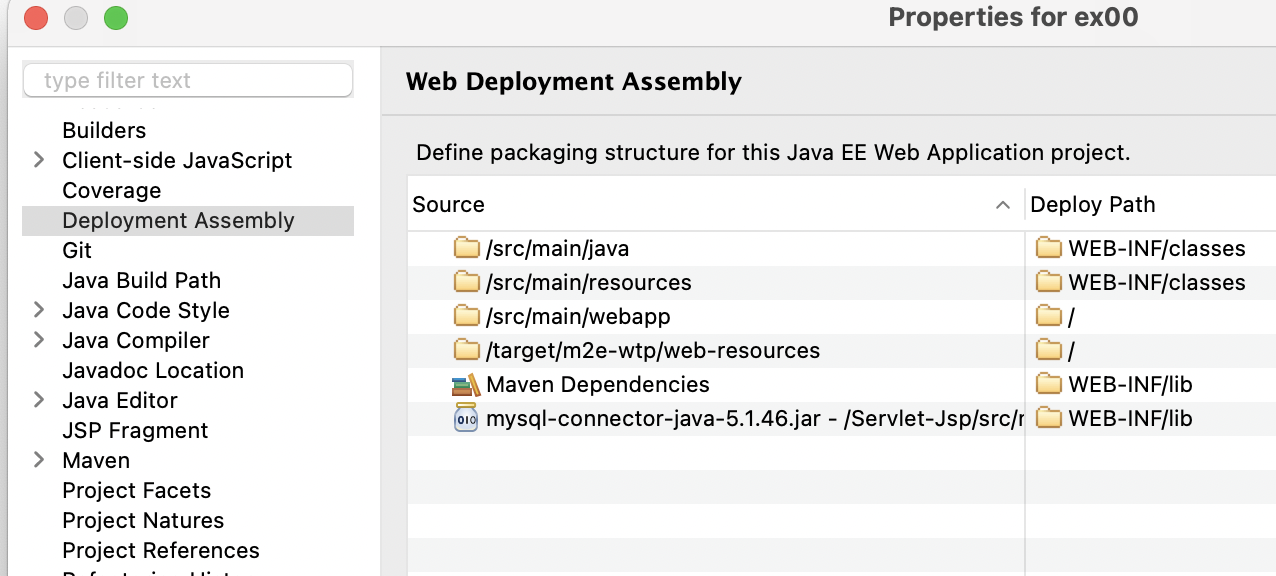The height and width of the screenshot is (576, 1276).
Task: Expand the Java Code Style section
Action: (39, 310)
